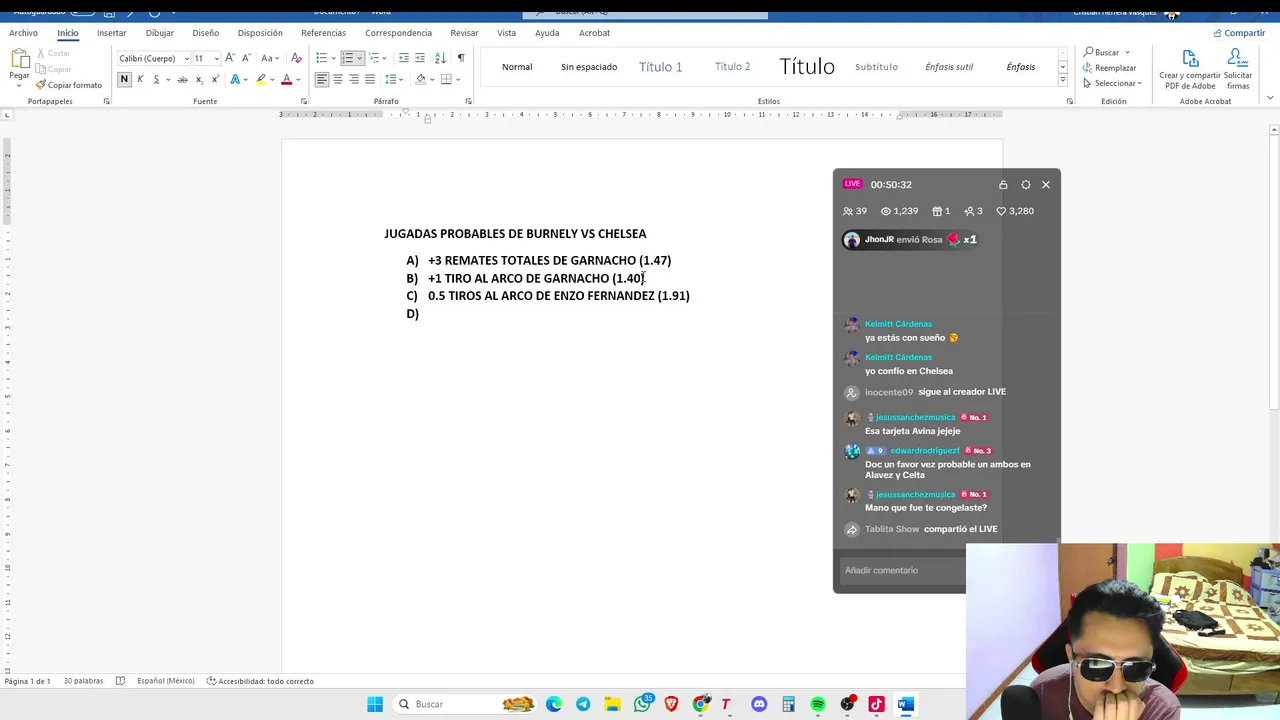This screenshot has width=1280, height=720.
Task: Click the Compartir button
Action: (1239, 33)
